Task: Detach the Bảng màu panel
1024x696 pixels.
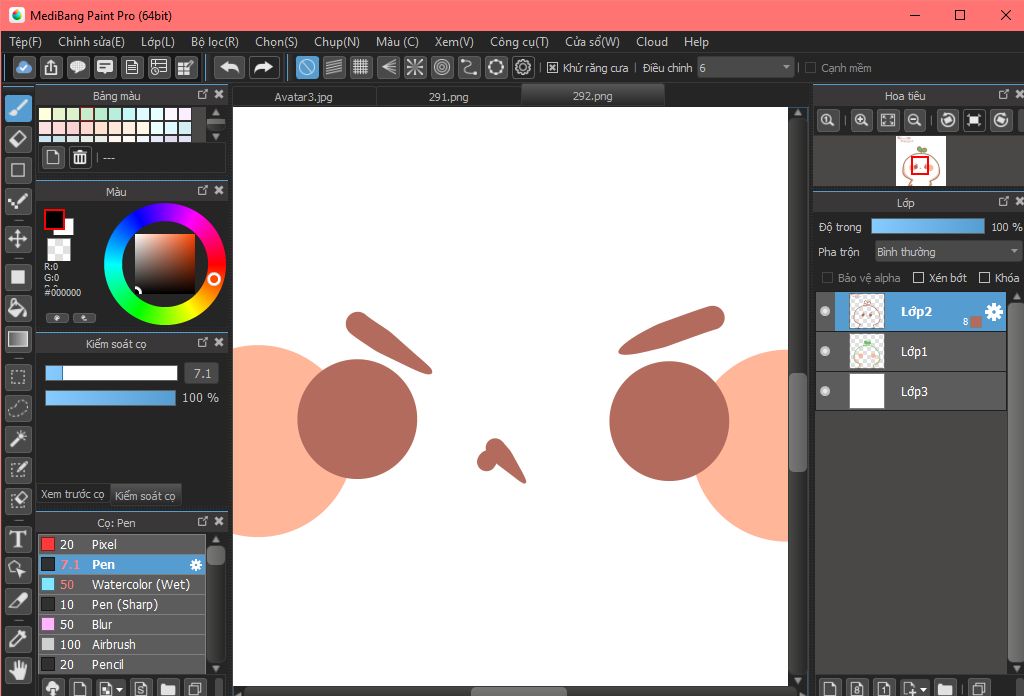Action: [x=203, y=95]
